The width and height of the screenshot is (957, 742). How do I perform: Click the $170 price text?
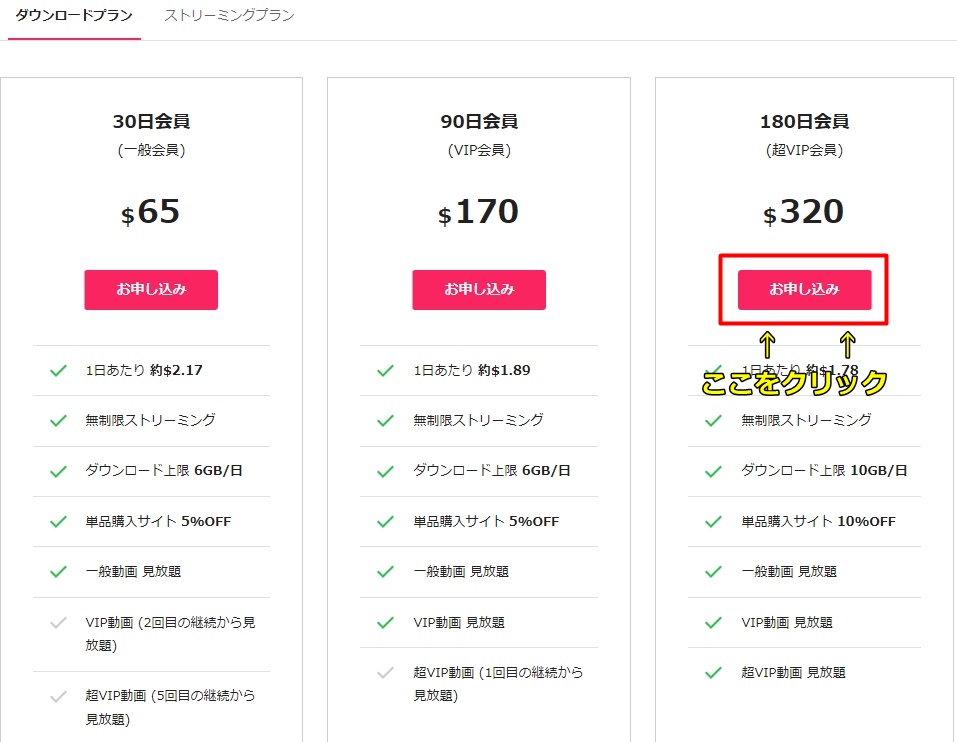tap(479, 212)
